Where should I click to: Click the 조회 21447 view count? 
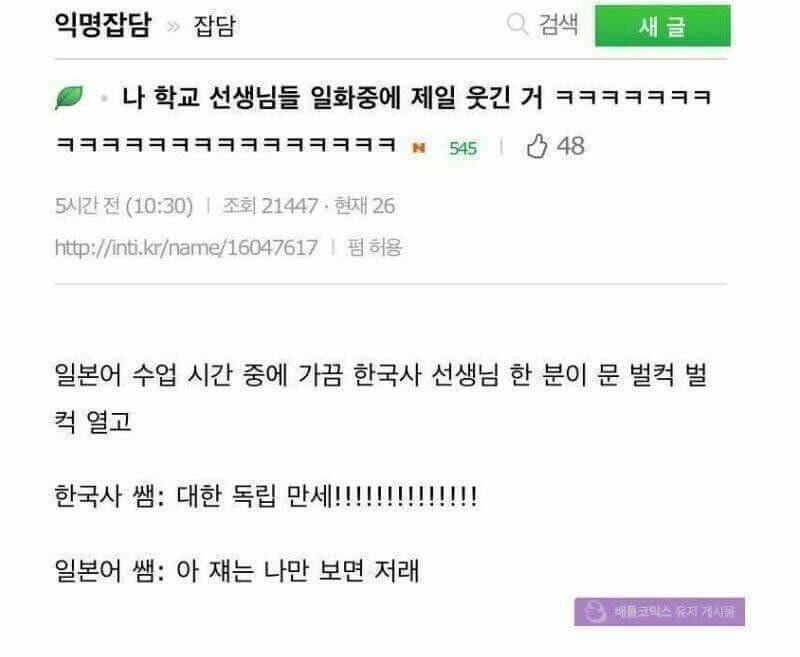[x=270, y=206]
